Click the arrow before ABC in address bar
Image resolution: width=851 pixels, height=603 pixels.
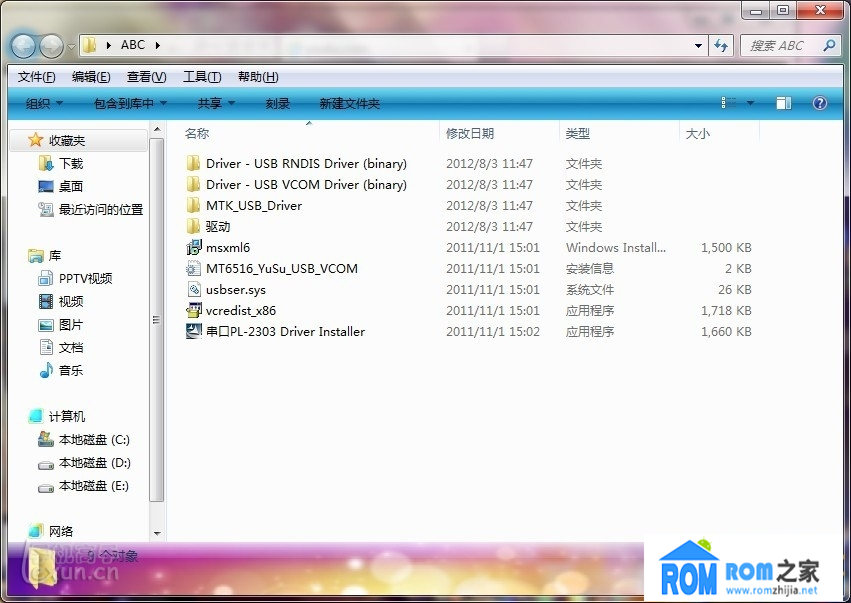pyautogui.click(x=109, y=45)
